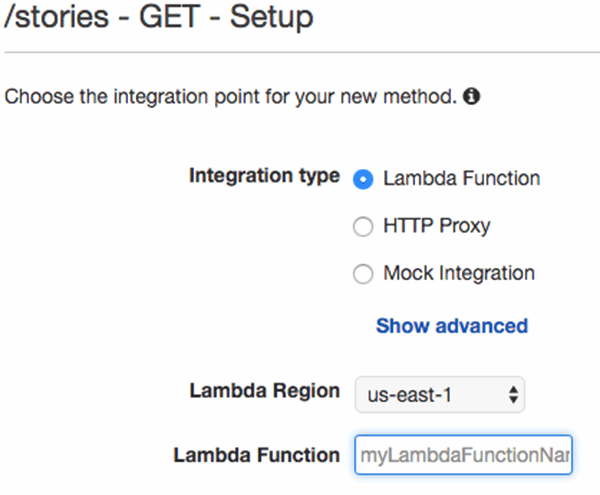600x495 pixels.
Task: Click us-east-1 value in region selector
Action: pyautogui.click(x=408, y=395)
